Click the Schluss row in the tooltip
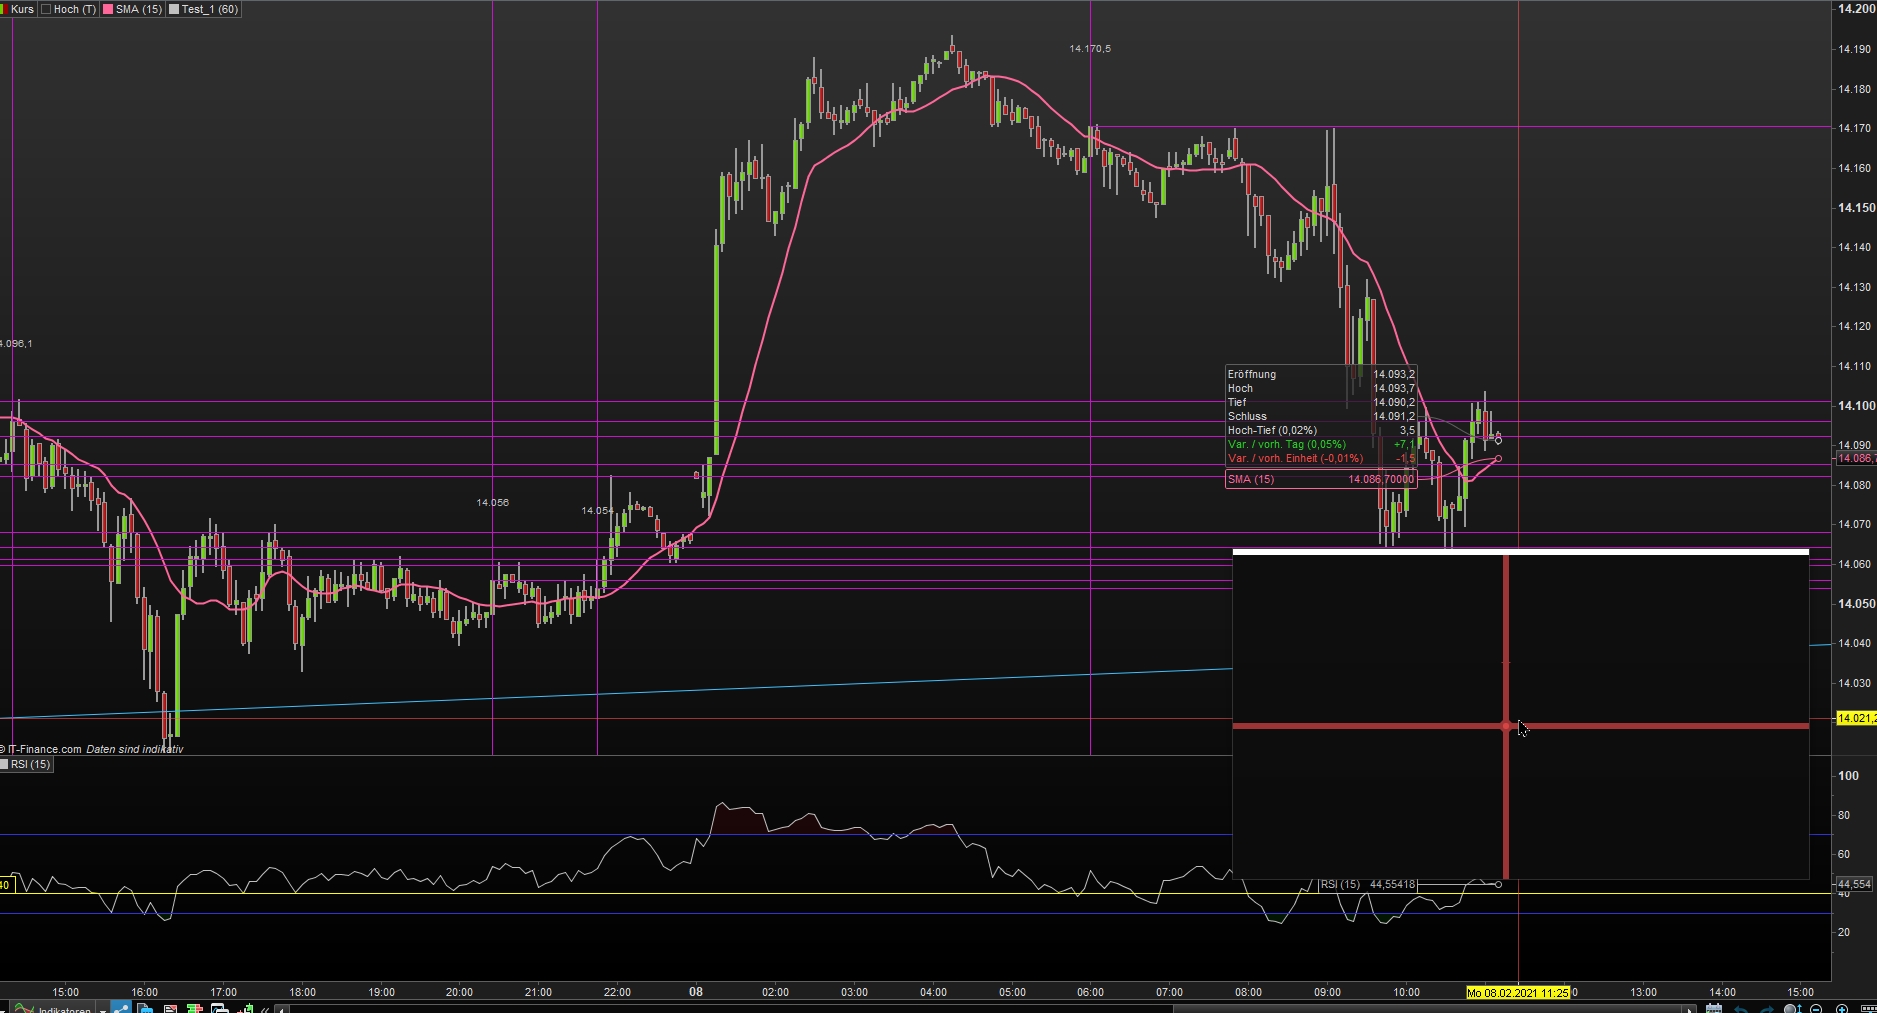This screenshot has width=1877, height=1013. click(1321, 416)
